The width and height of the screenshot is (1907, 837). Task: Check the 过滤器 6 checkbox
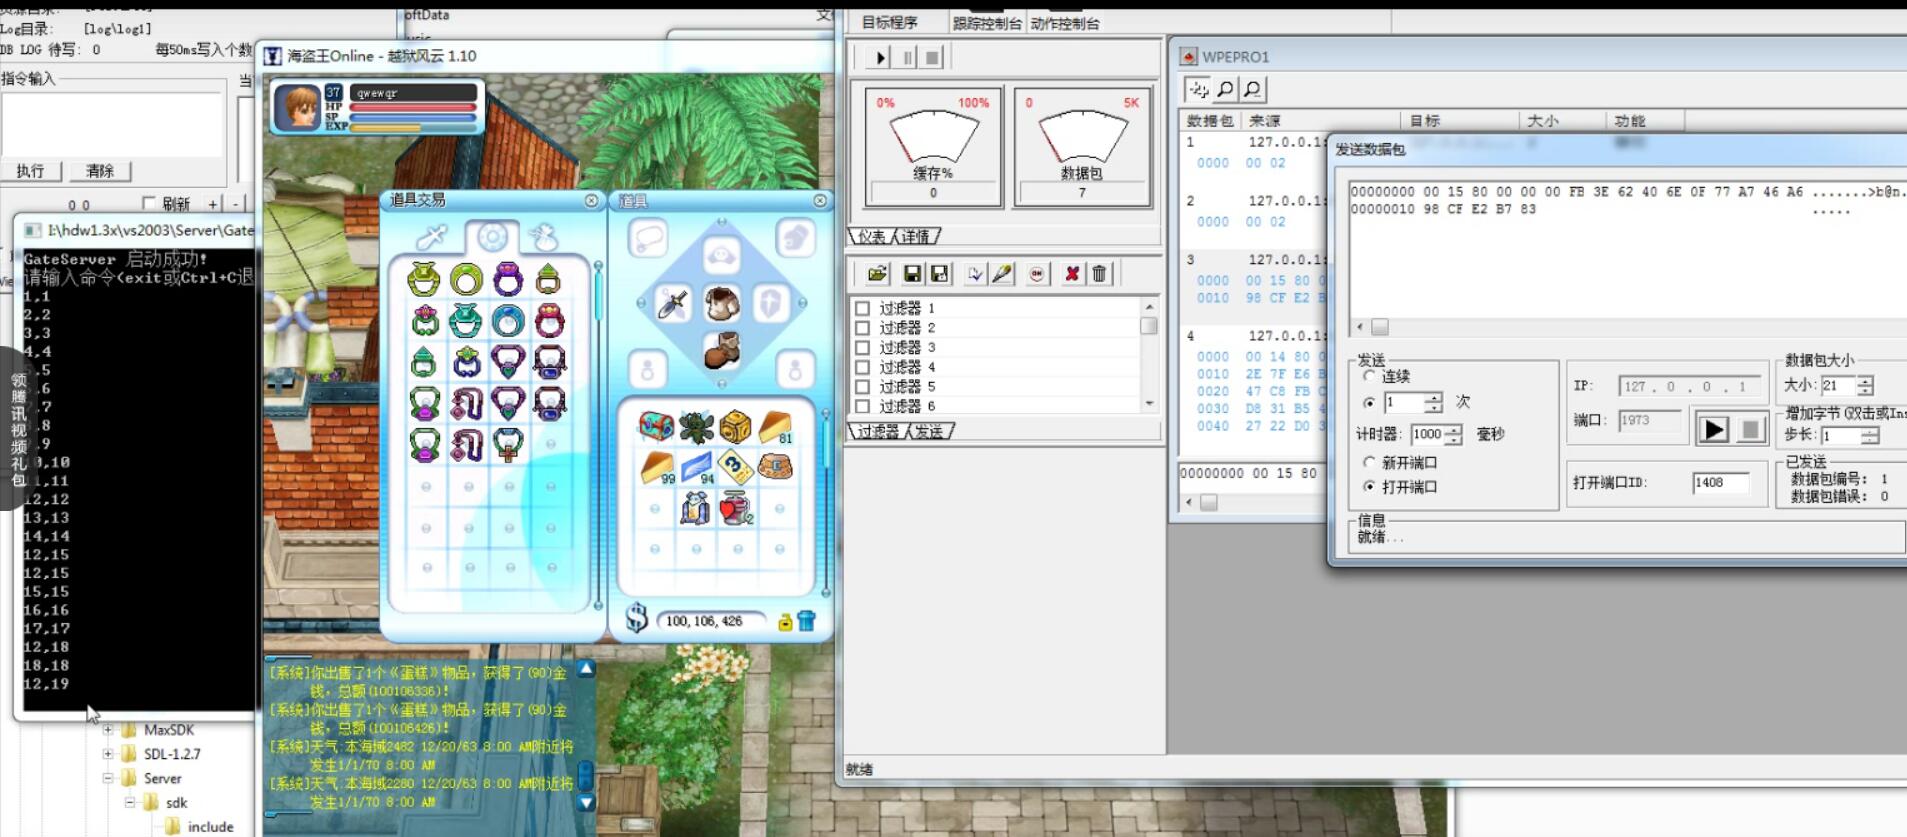(x=862, y=406)
